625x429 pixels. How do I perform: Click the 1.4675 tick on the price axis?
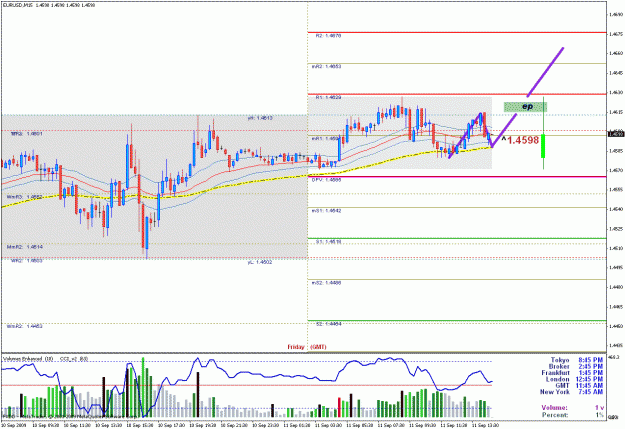coord(616,34)
